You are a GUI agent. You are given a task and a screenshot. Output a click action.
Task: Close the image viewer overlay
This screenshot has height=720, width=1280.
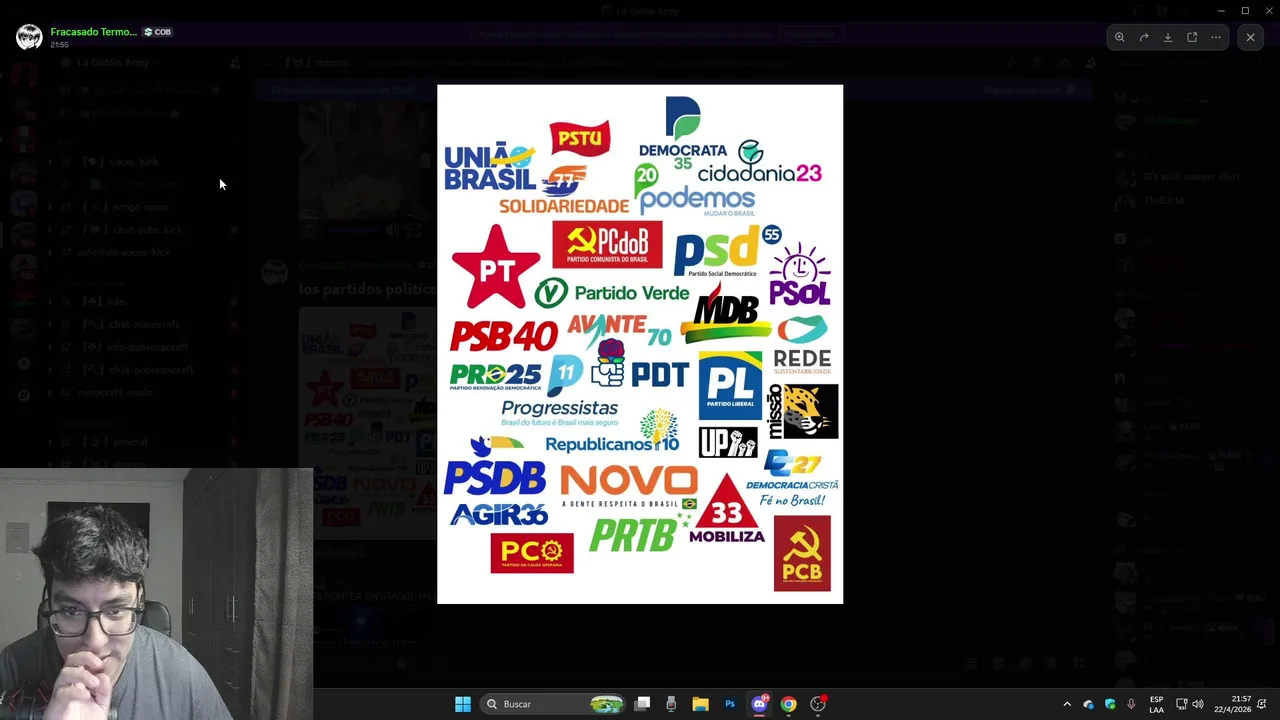(1250, 37)
